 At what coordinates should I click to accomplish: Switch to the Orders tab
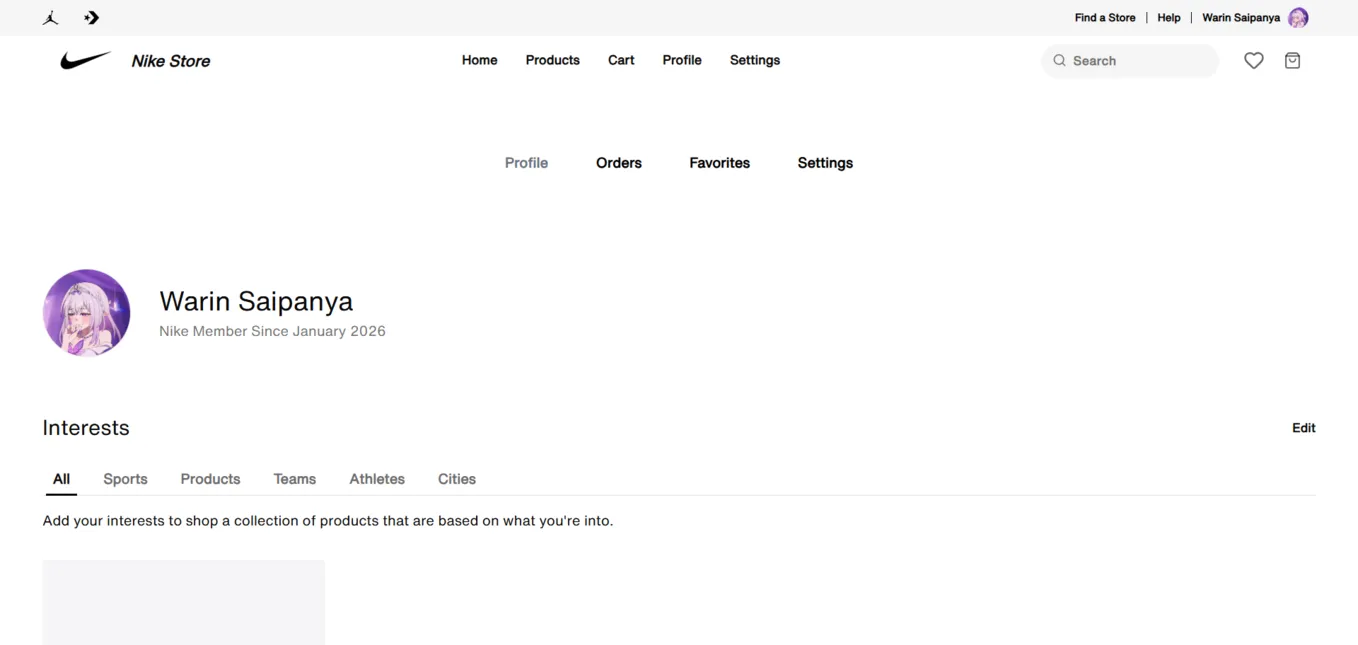click(619, 163)
